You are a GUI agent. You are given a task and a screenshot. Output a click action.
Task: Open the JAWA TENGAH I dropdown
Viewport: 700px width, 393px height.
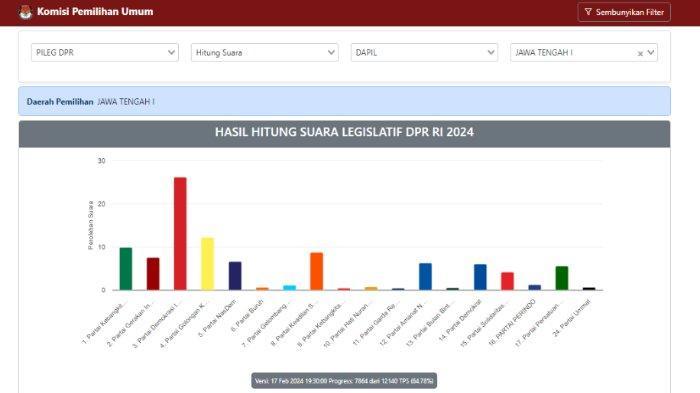(584, 53)
